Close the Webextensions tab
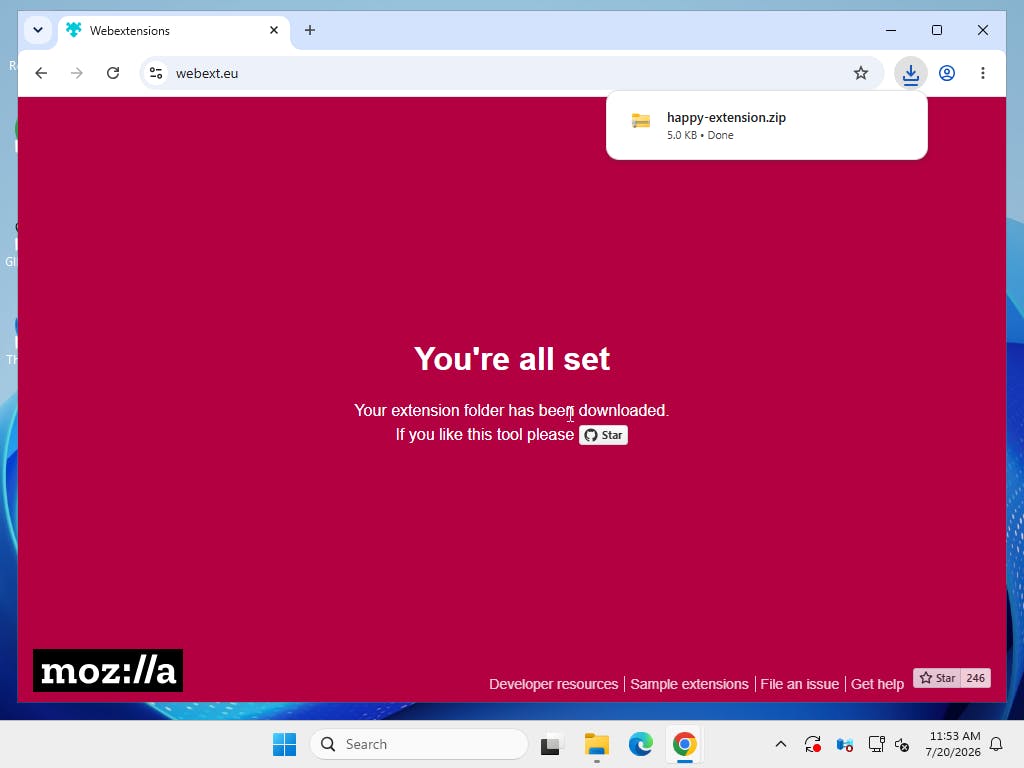 [274, 30]
